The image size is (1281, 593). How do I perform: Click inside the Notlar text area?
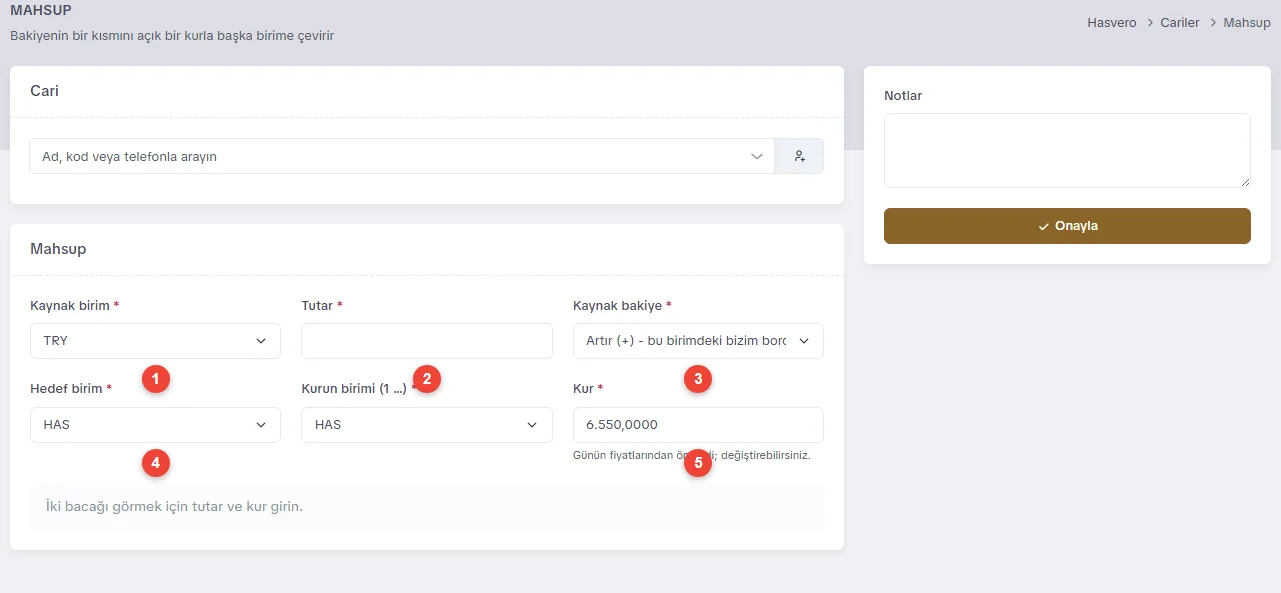pos(1067,150)
